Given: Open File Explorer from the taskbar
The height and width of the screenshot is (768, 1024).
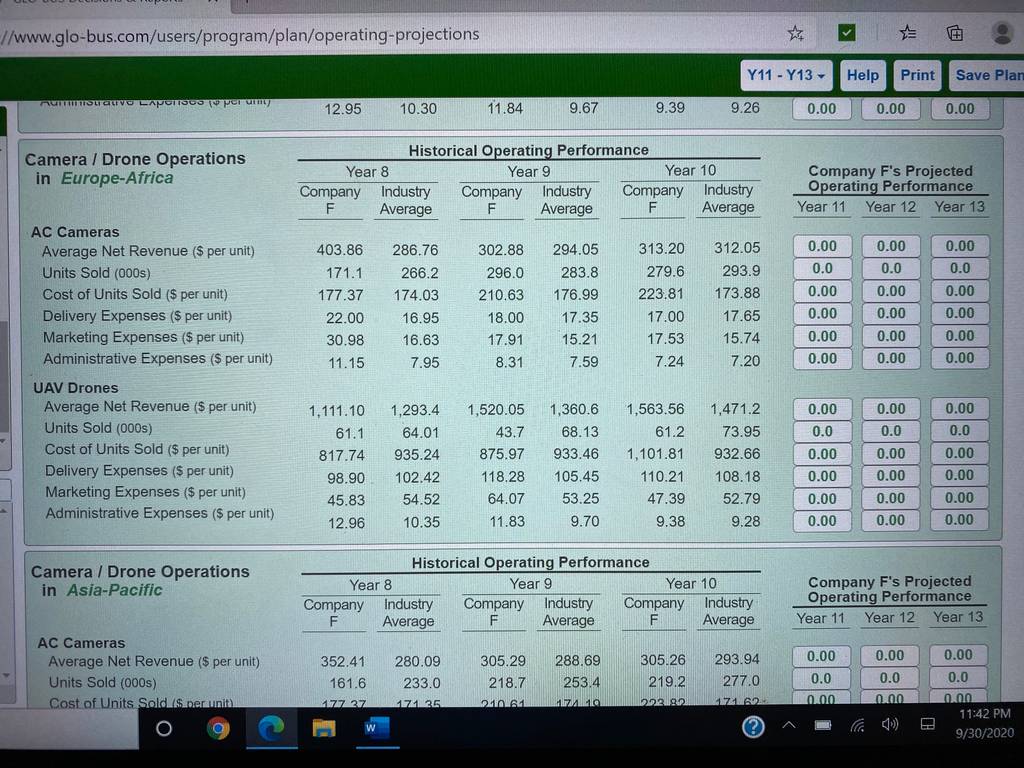Looking at the screenshot, I should click(x=323, y=728).
